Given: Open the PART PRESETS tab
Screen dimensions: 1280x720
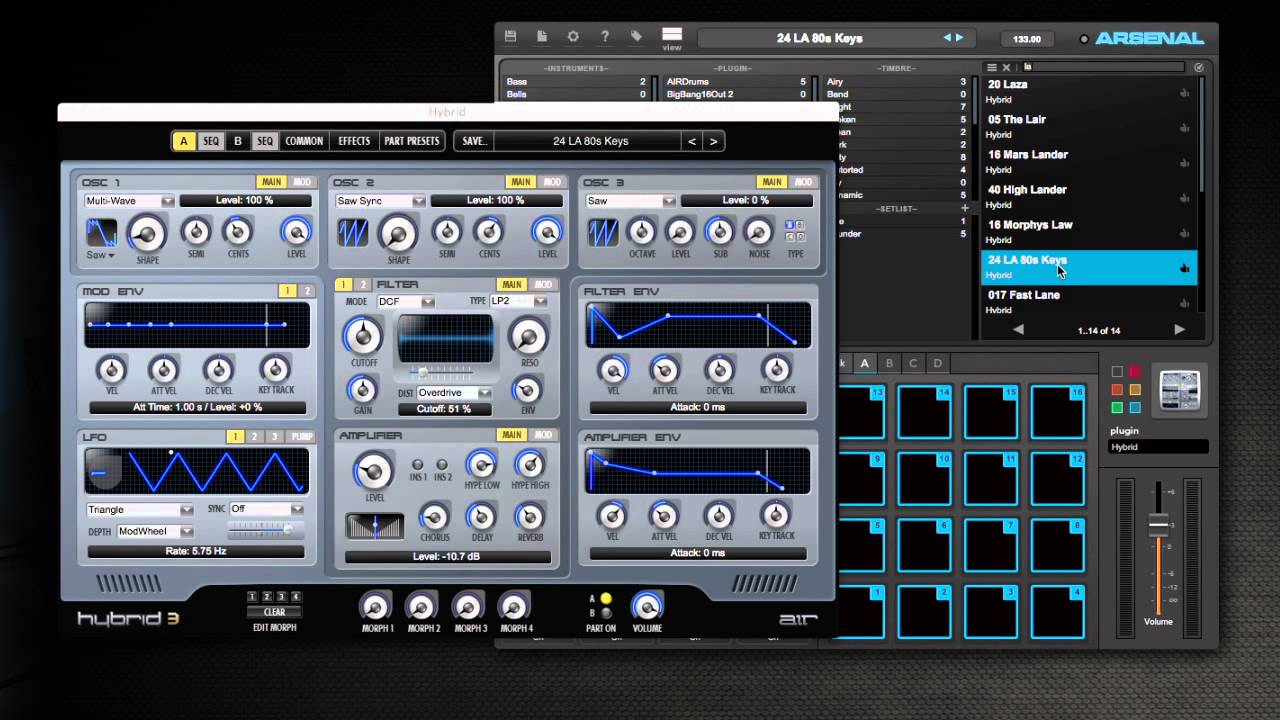Looking at the screenshot, I should [x=412, y=141].
